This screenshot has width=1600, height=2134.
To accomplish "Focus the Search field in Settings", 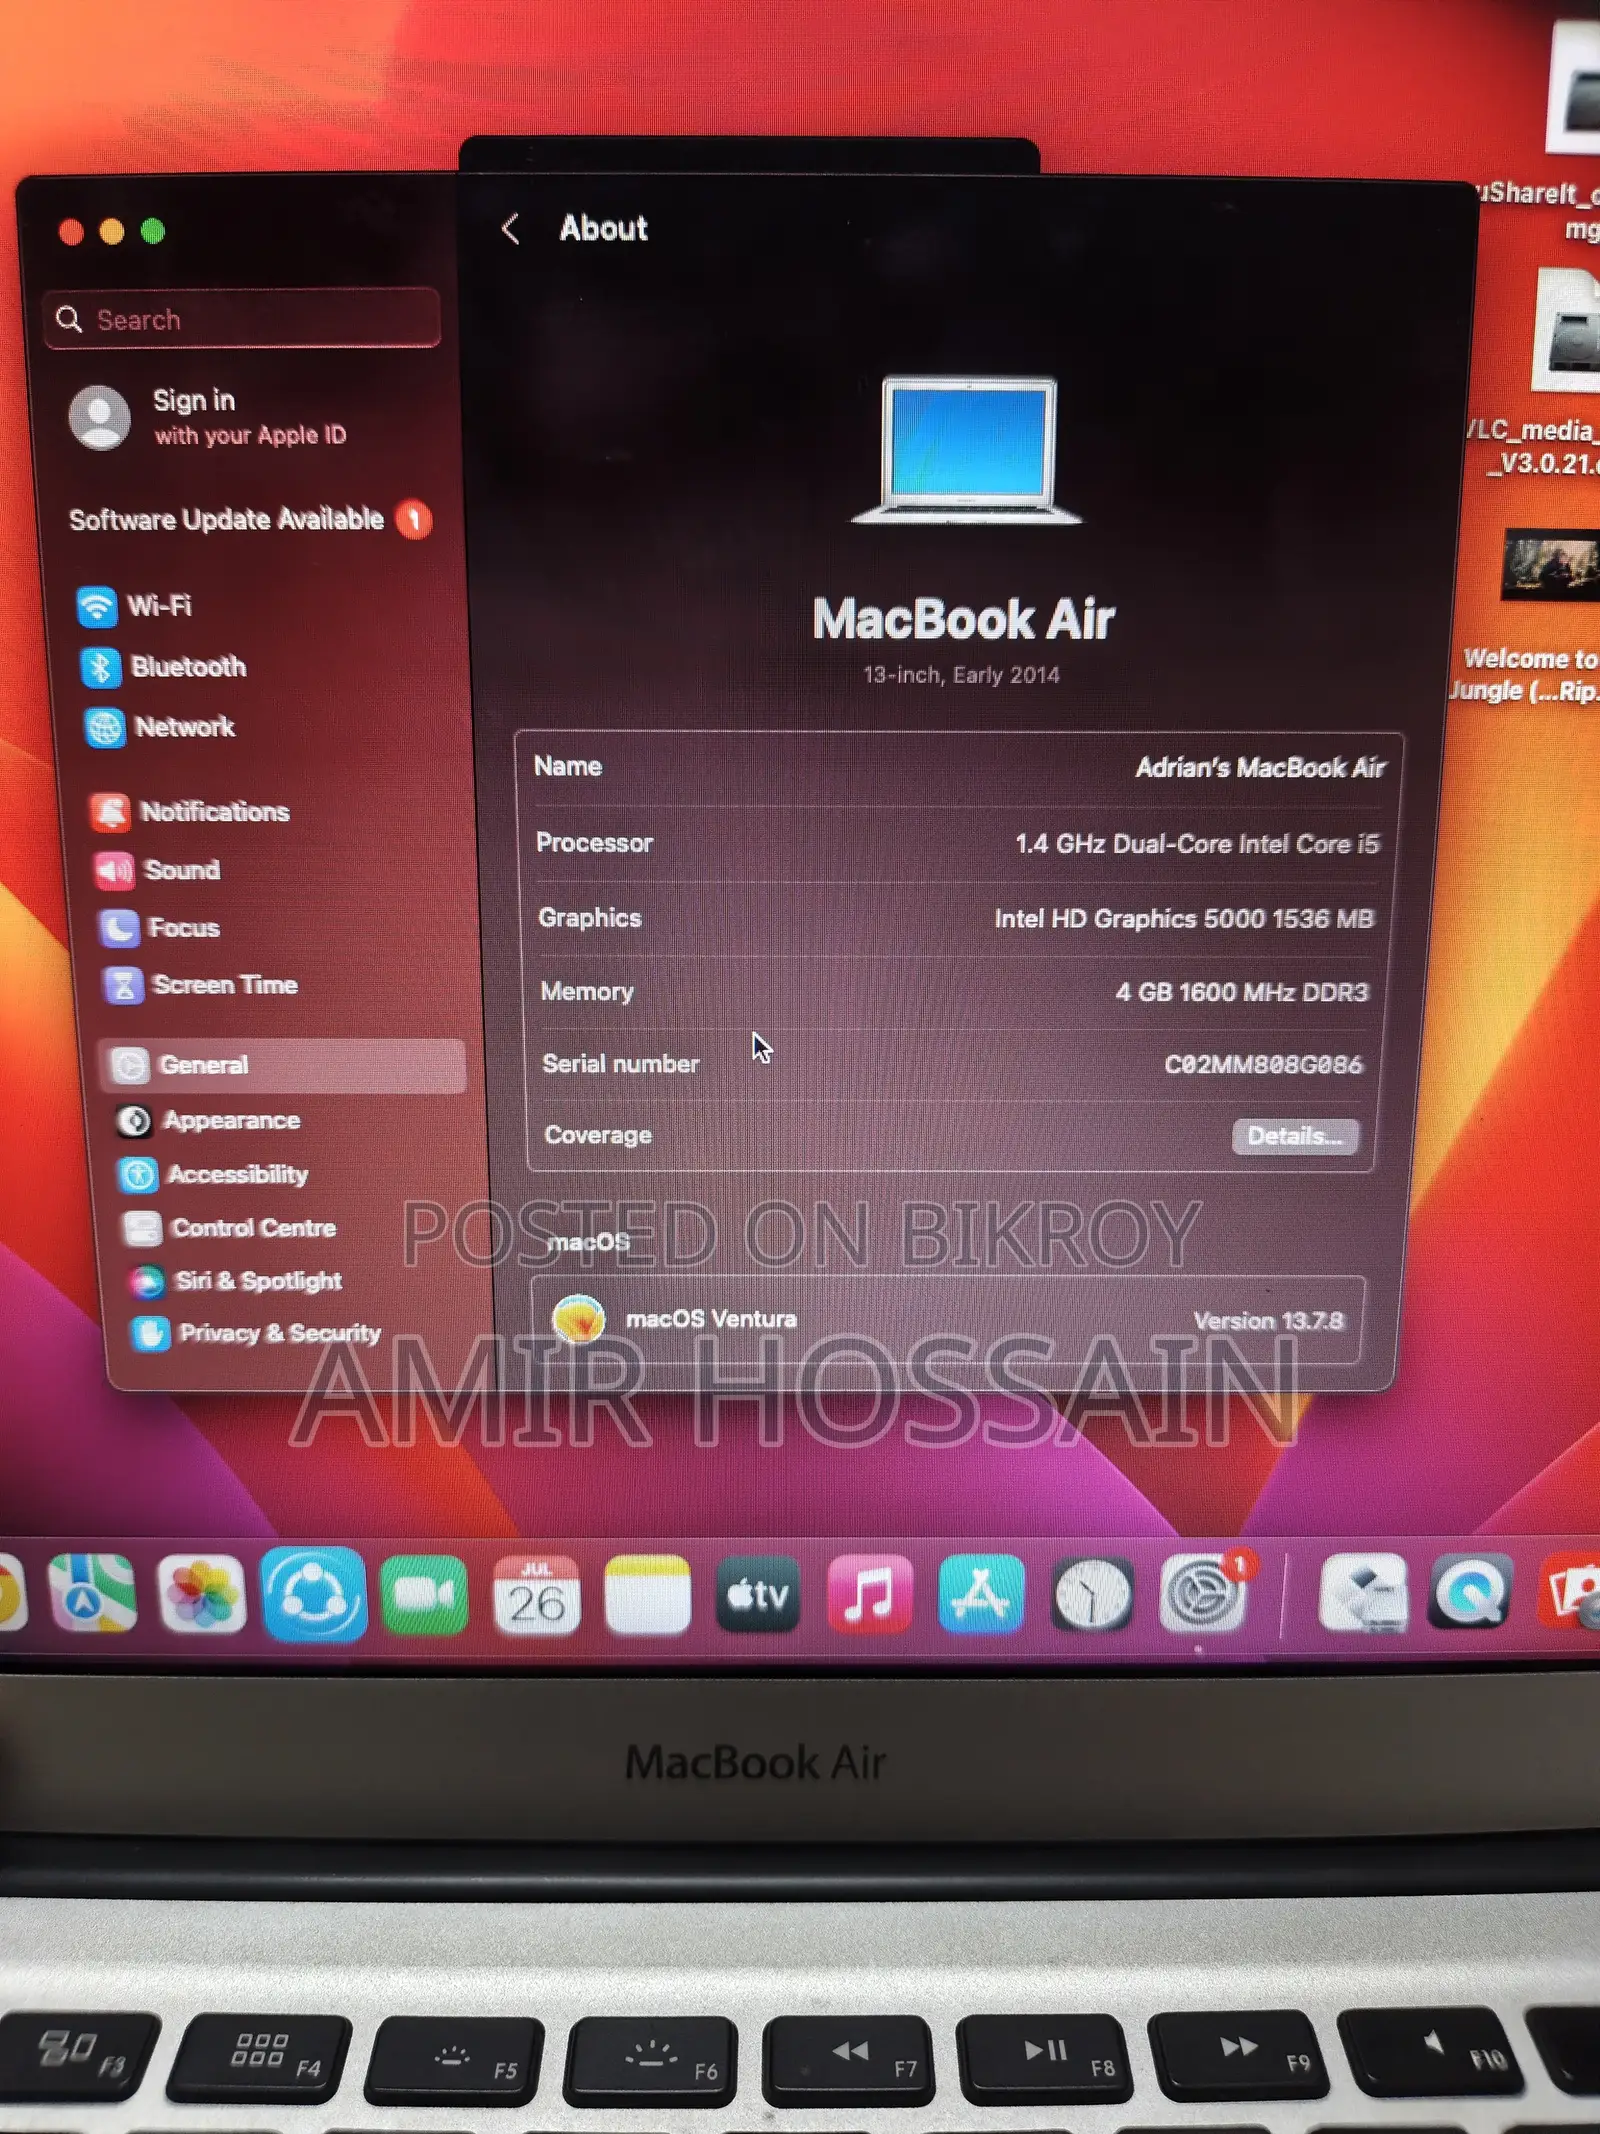I will (x=242, y=319).
